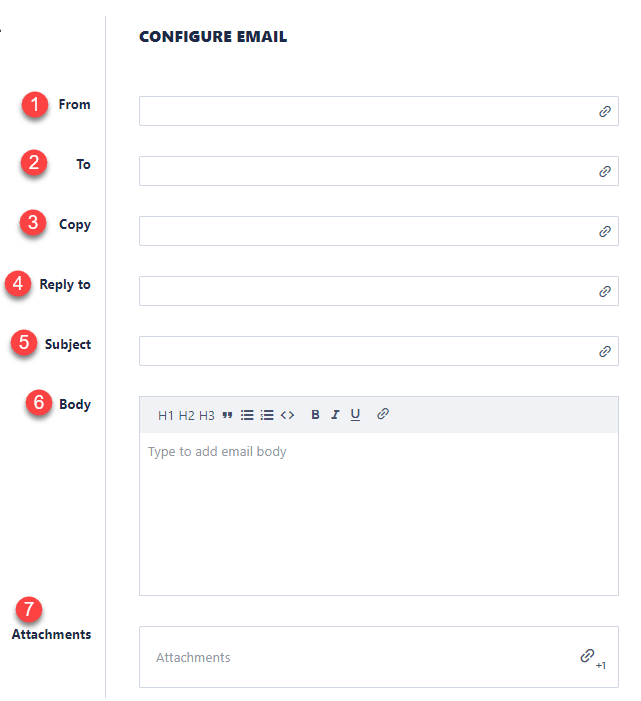Insert a link from body toolbar
Viewport: 641px width, 701px height.
[x=383, y=414]
